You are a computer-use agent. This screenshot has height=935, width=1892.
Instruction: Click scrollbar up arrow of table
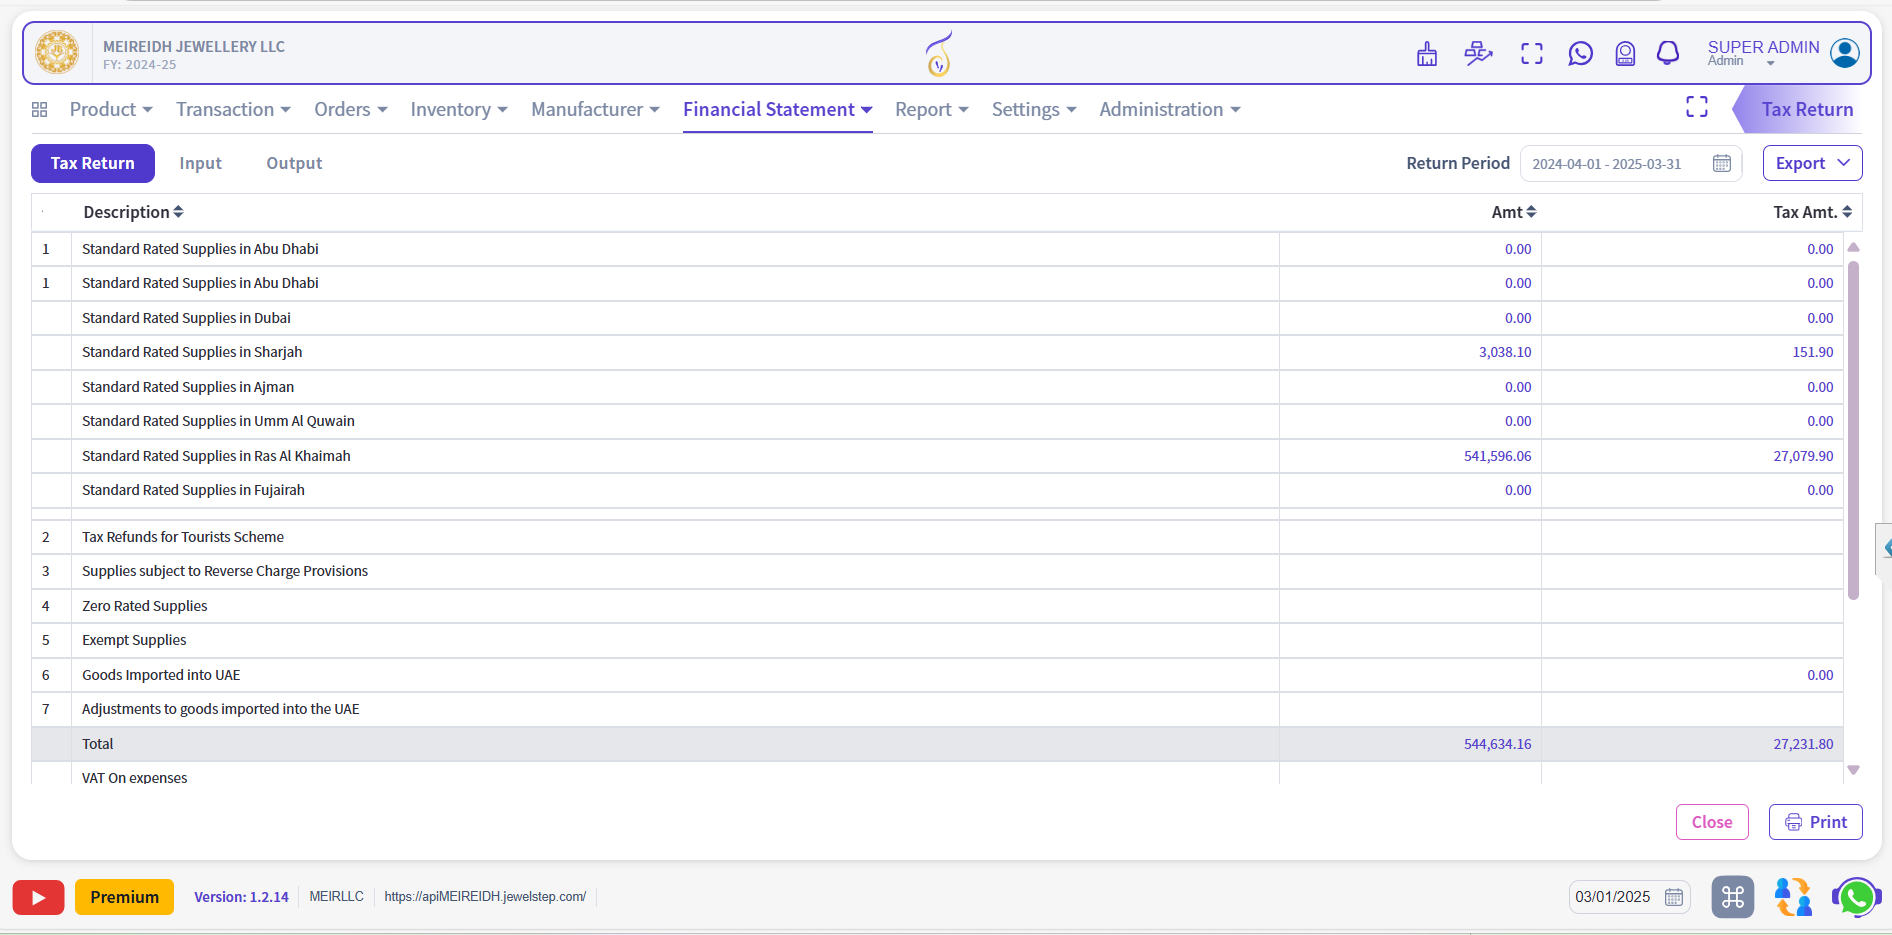1853,247
